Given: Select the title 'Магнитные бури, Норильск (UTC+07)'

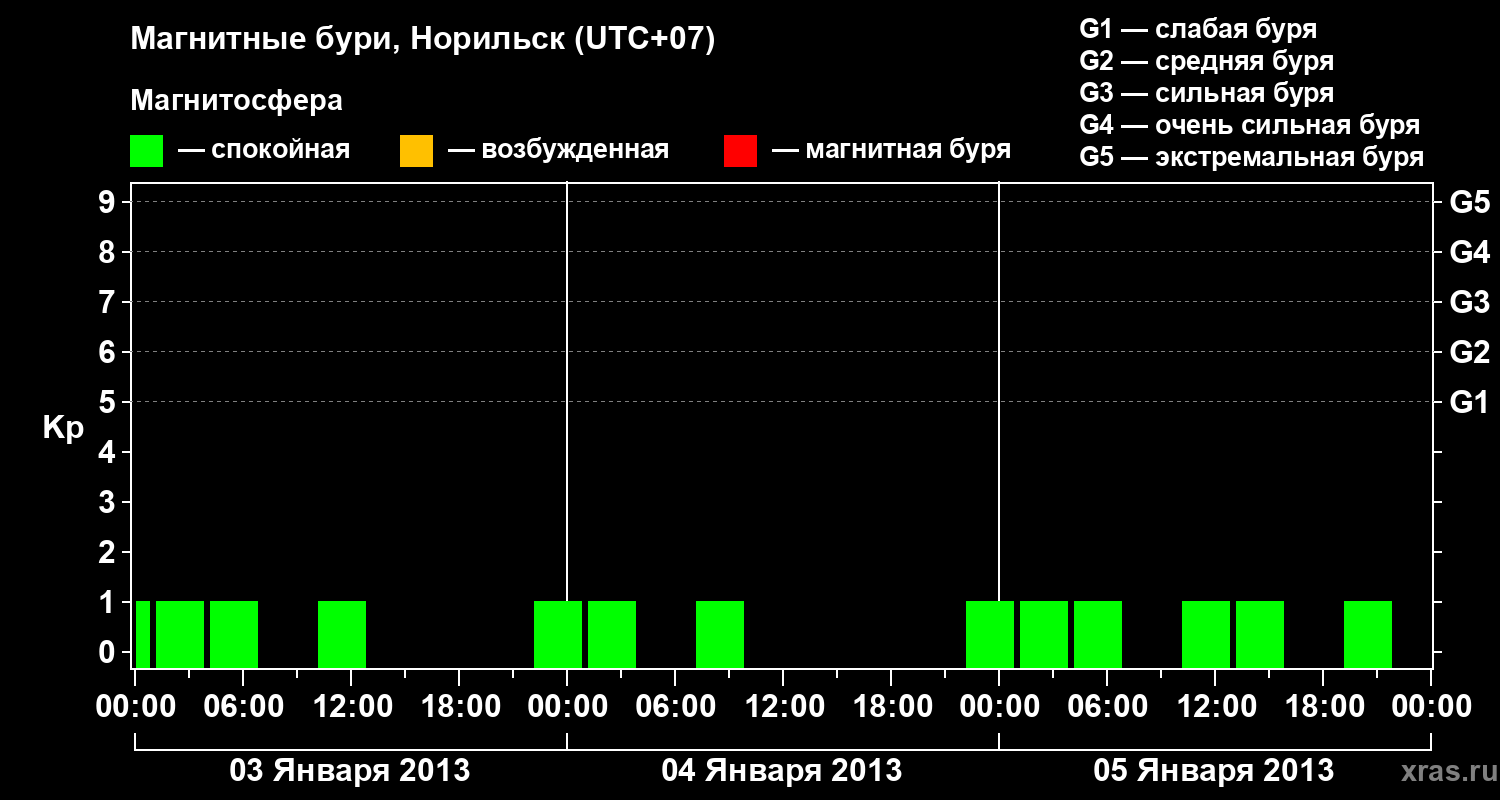Looking at the screenshot, I should coord(423,40).
